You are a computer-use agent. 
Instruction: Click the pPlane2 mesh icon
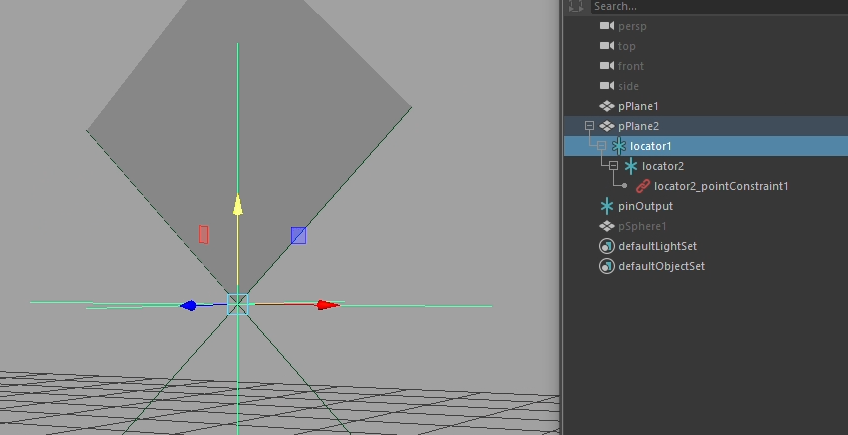pyautogui.click(x=607, y=126)
